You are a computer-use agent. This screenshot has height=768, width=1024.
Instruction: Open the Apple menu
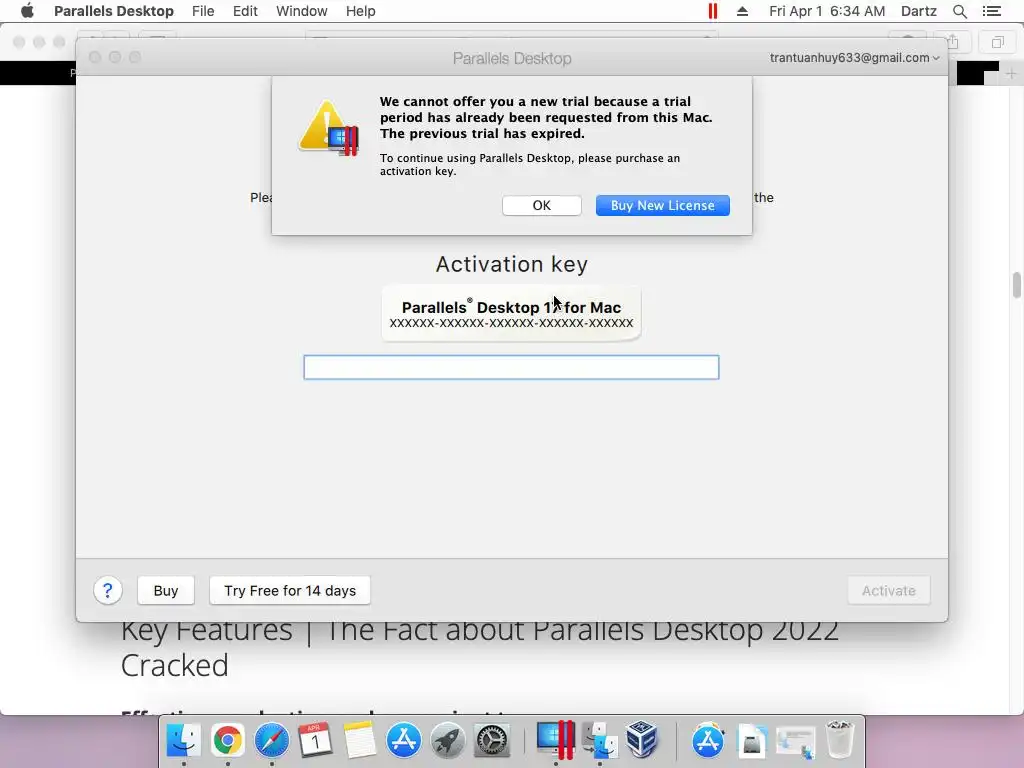27,11
